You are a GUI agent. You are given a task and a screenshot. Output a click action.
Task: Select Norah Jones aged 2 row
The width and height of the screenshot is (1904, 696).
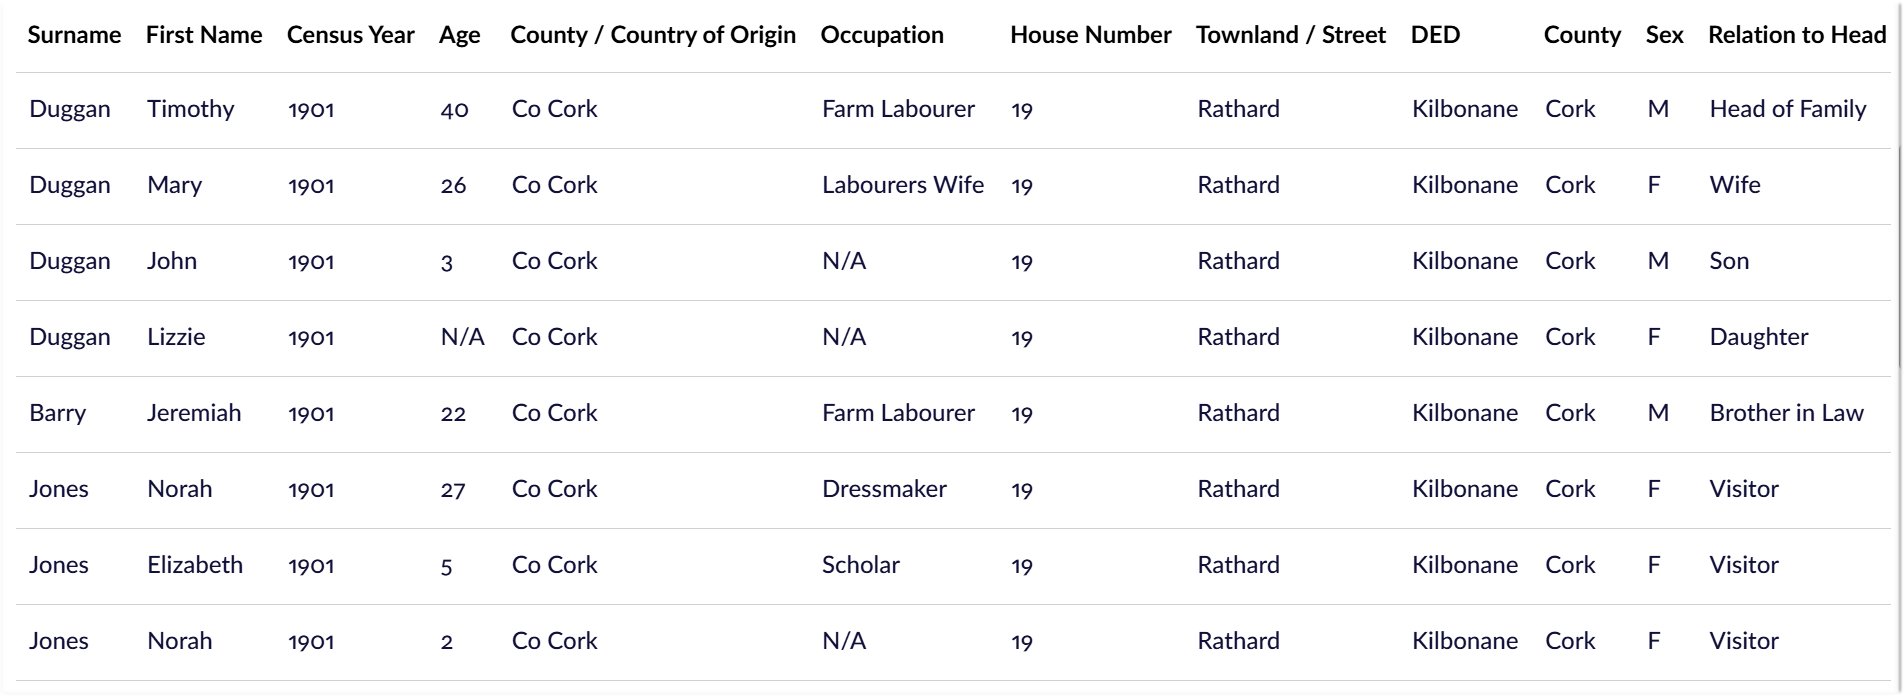coord(953,642)
